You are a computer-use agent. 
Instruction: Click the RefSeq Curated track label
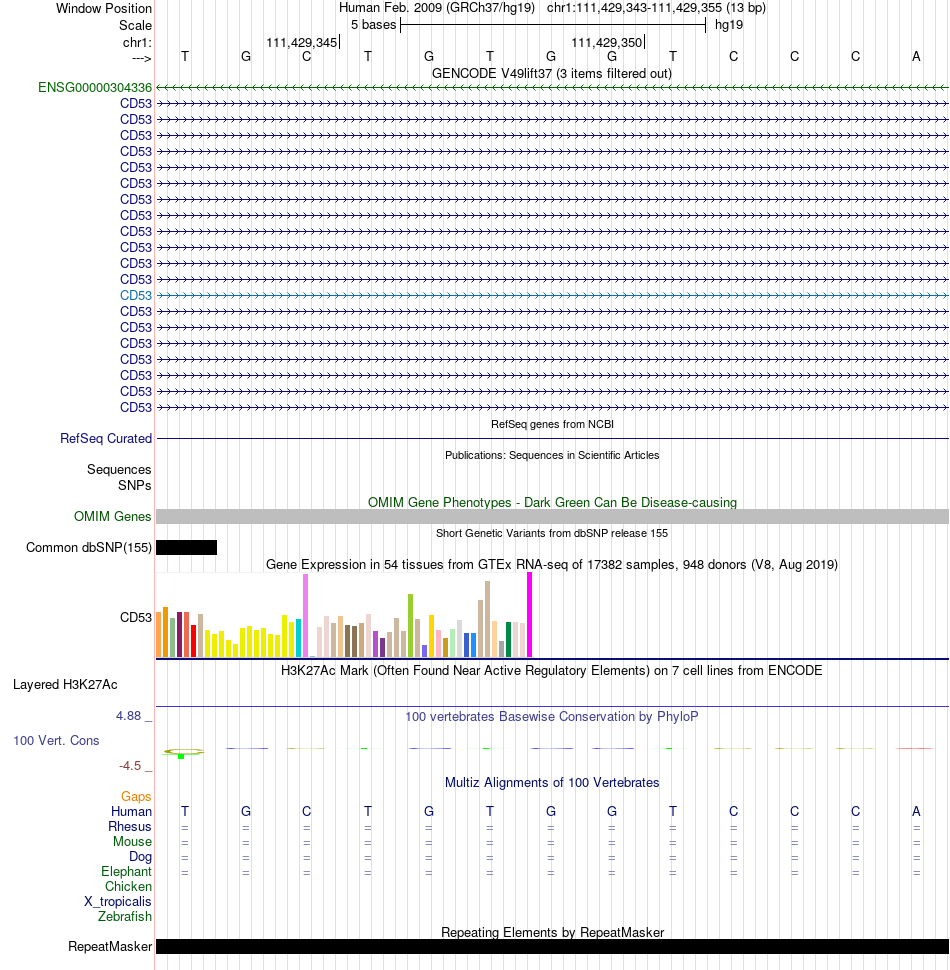click(x=106, y=438)
